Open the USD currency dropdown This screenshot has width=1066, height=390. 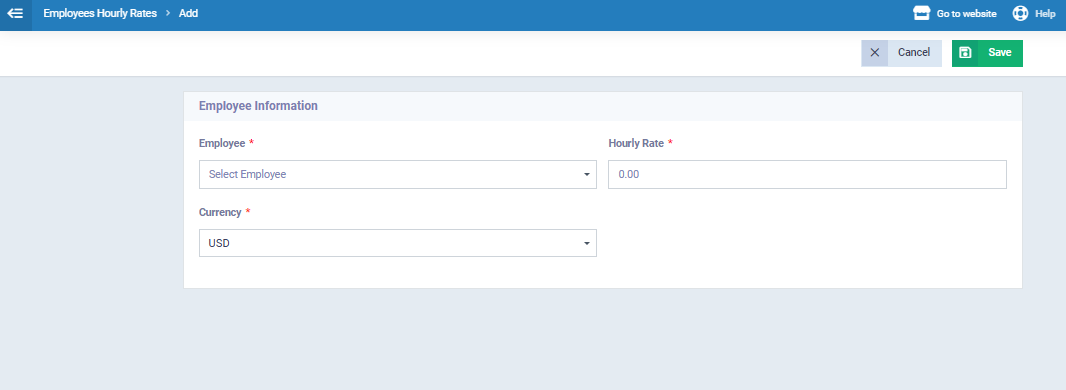tap(398, 243)
